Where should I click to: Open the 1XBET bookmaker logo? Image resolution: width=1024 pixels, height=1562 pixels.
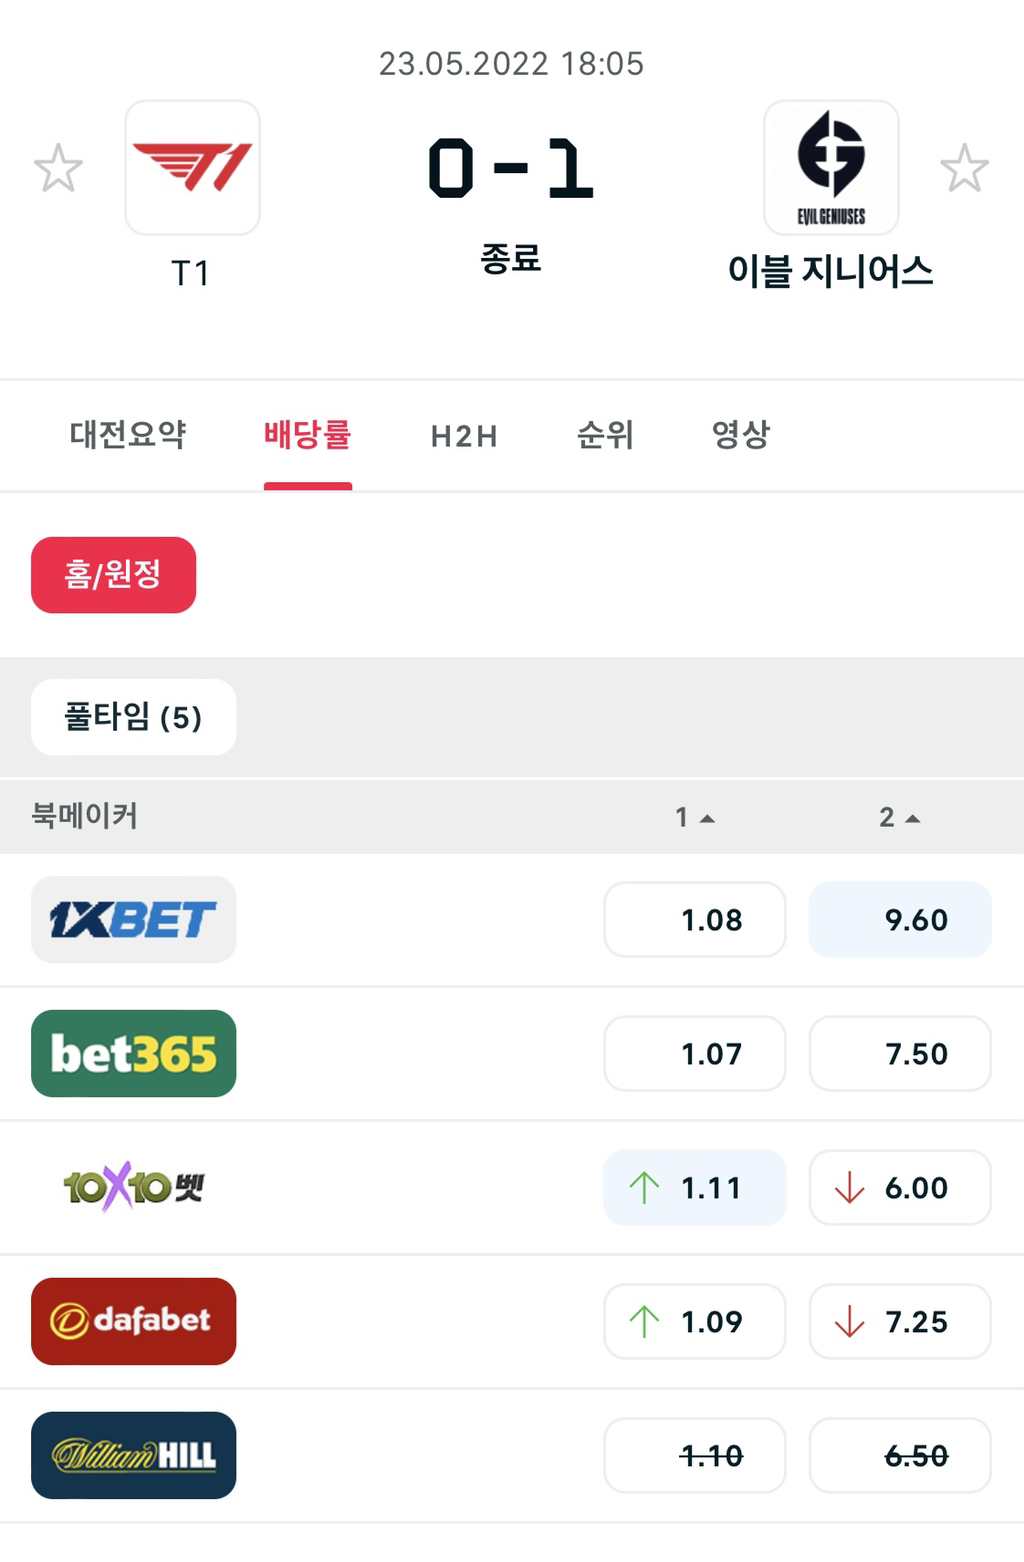[x=133, y=919]
